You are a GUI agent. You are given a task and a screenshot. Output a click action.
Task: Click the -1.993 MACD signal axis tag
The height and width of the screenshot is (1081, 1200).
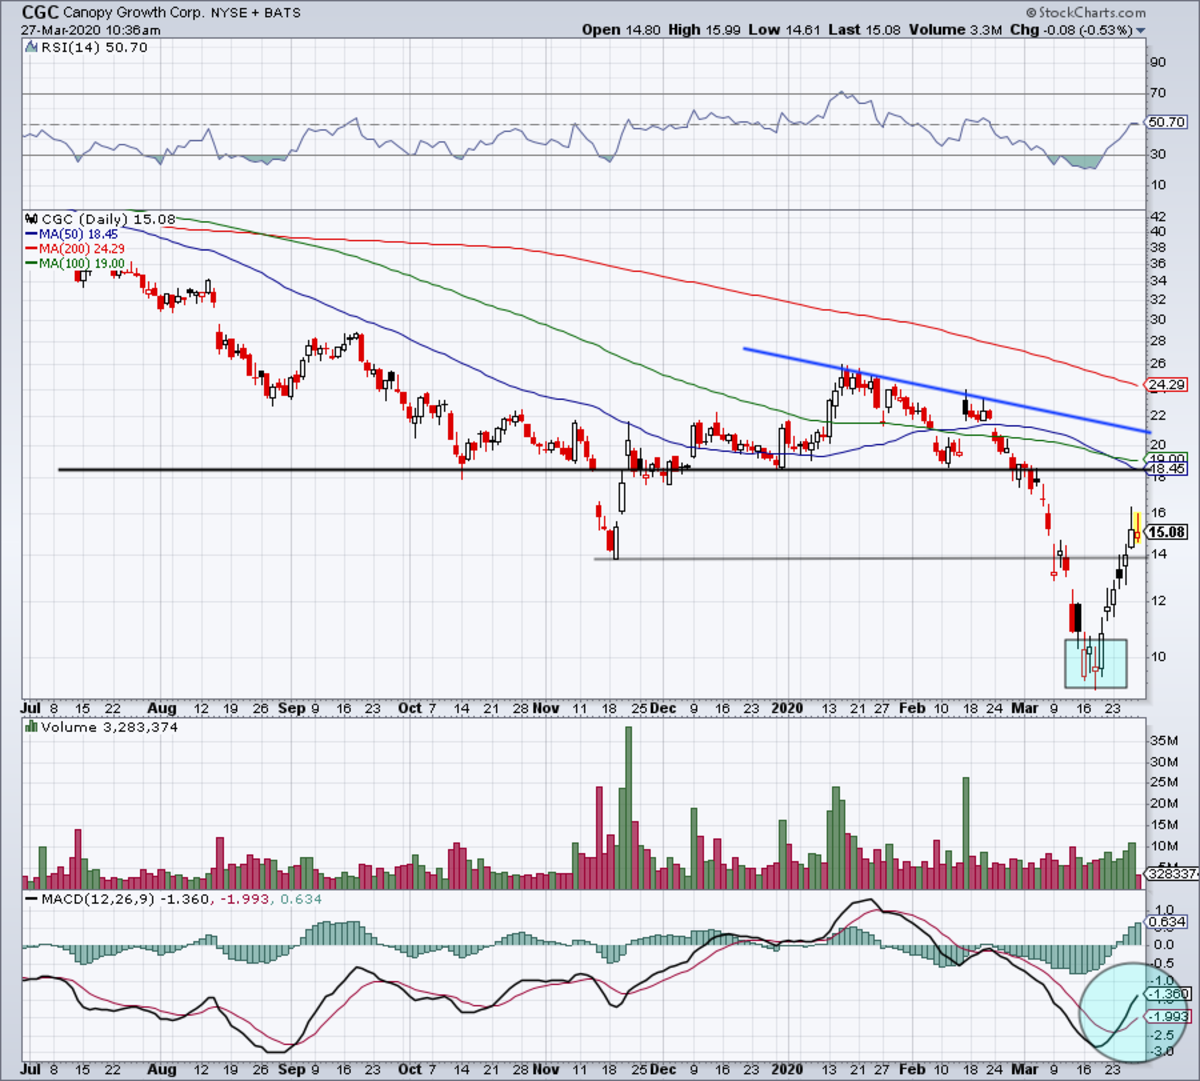click(x=1169, y=1016)
